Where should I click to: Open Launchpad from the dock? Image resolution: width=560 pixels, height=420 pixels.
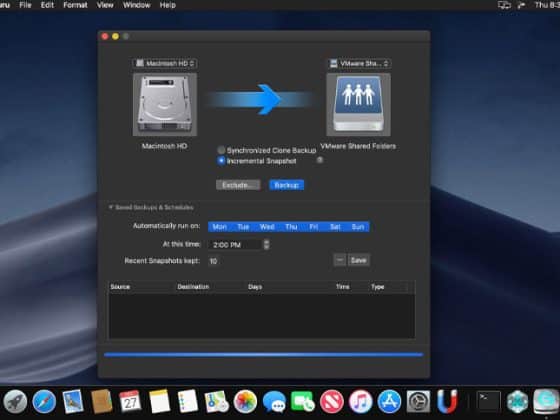pyautogui.click(x=15, y=401)
